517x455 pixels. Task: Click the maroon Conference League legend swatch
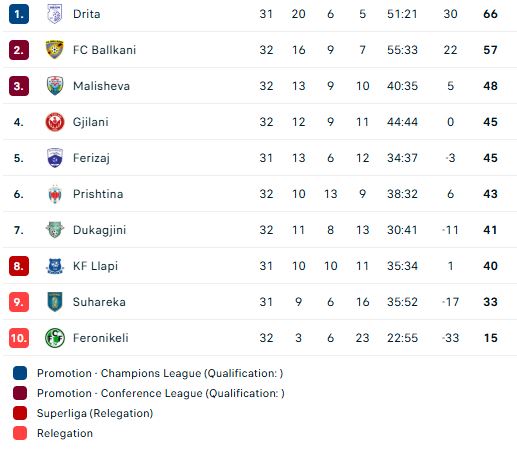point(20,393)
